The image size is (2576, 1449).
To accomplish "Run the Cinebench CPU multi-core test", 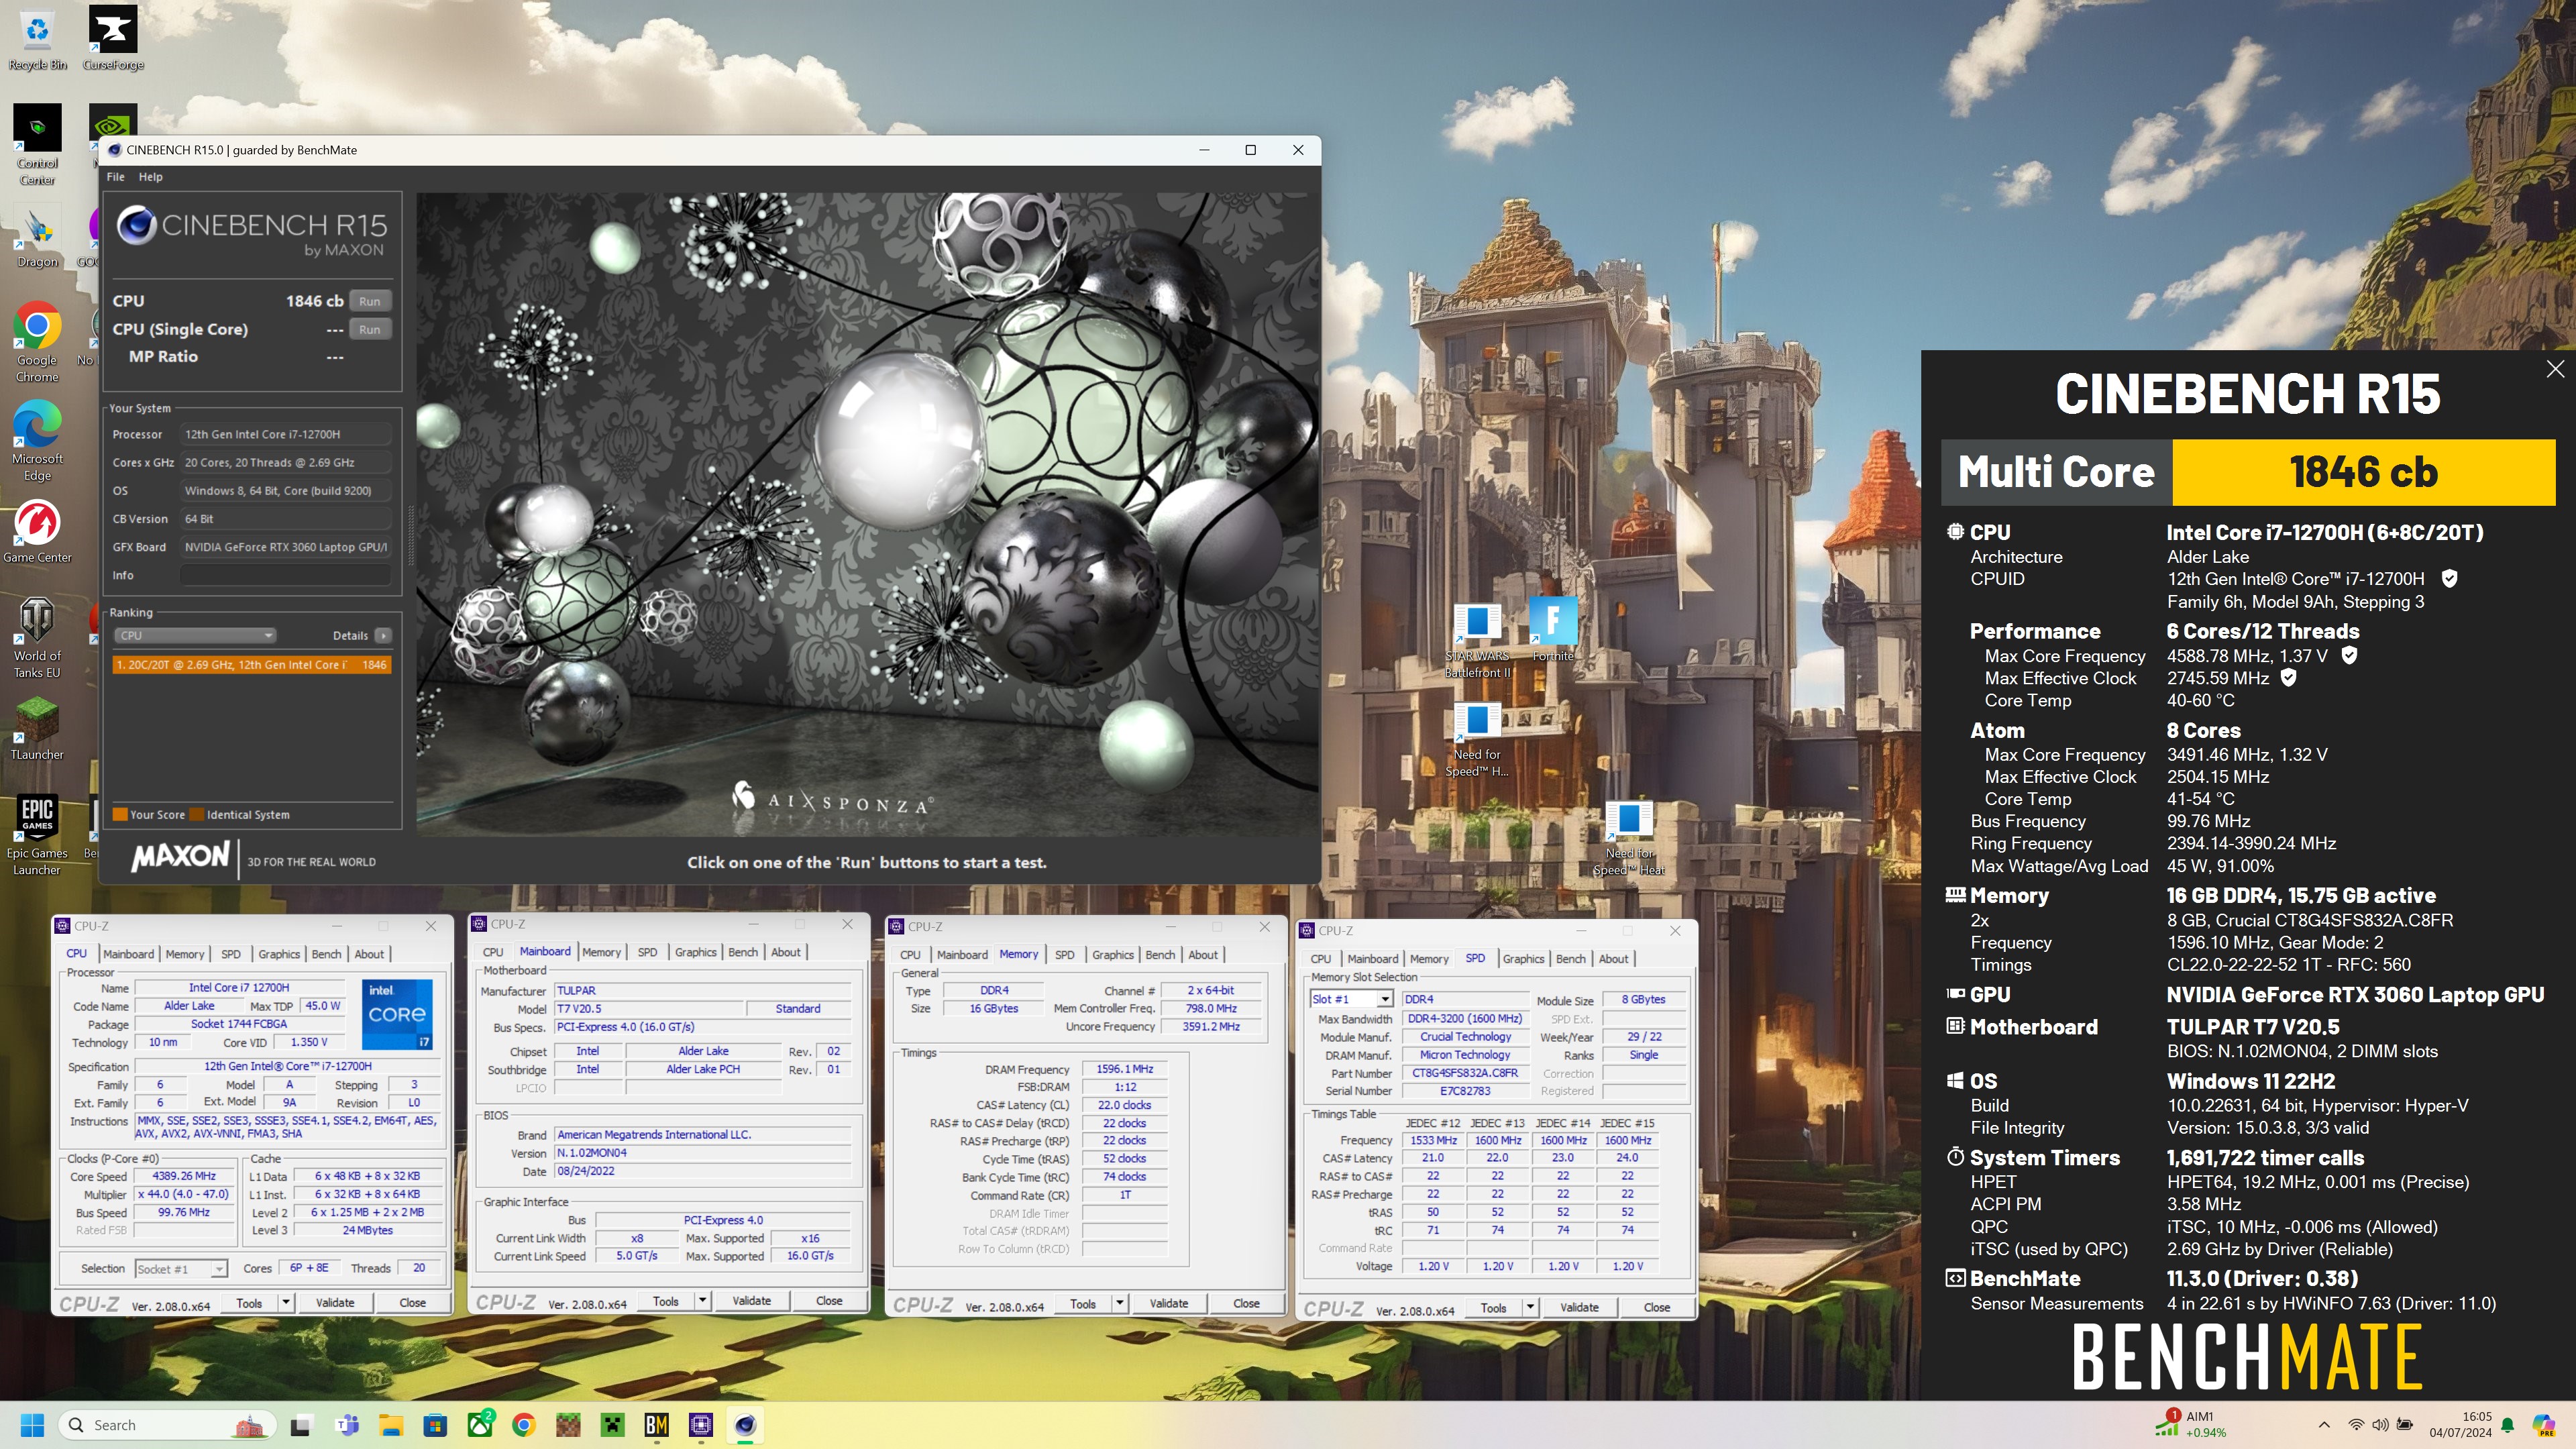I will [370, 301].
